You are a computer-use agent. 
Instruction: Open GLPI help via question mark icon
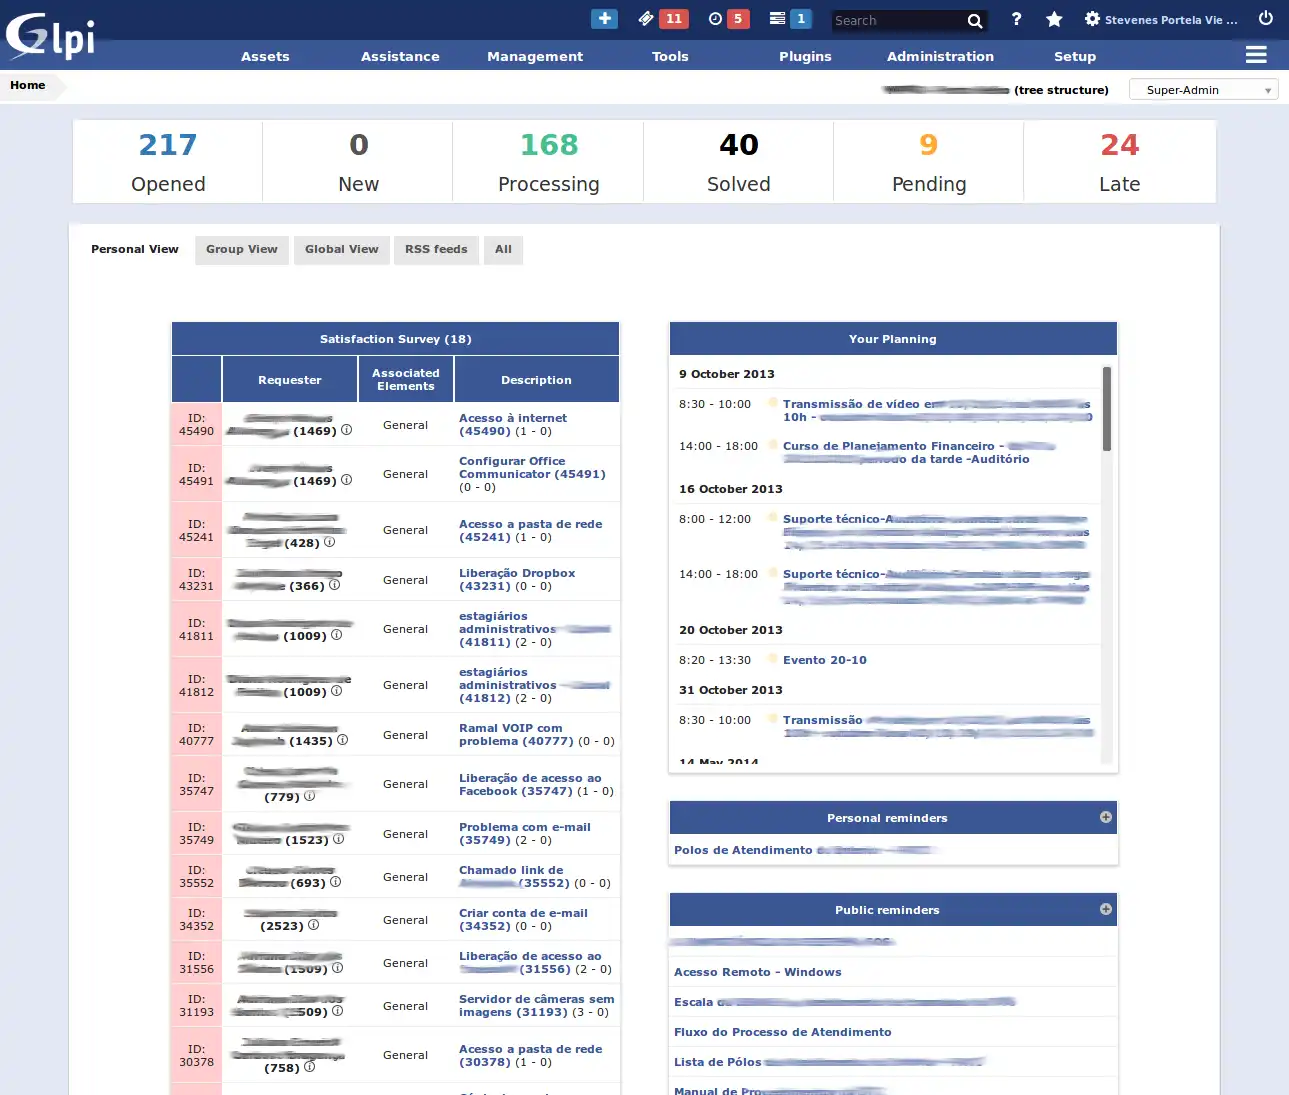coord(1016,19)
